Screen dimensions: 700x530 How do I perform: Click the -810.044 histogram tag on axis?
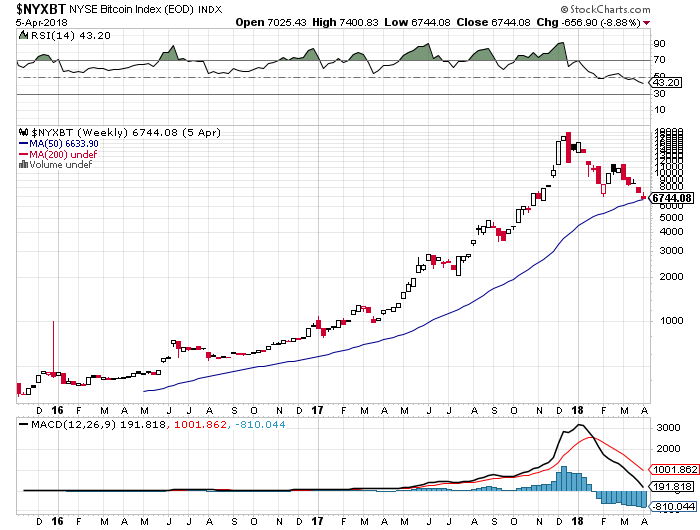[674, 507]
